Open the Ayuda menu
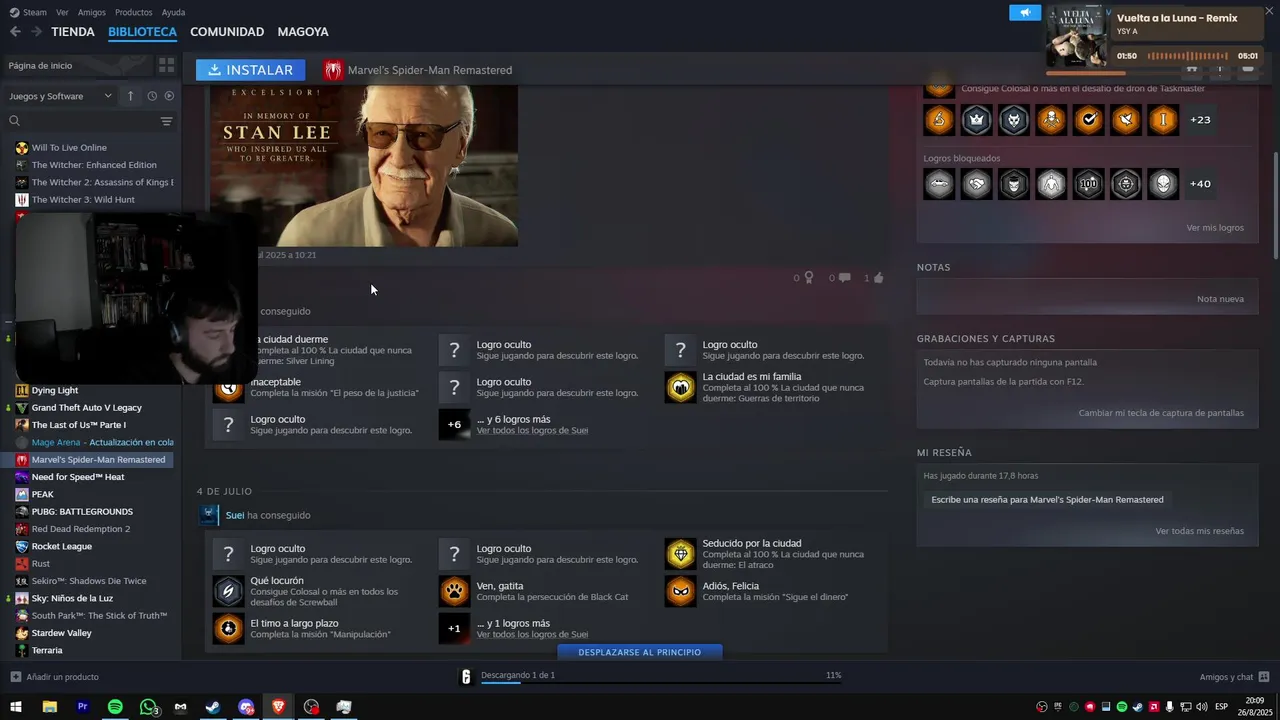This screenshot has width=1280, height=720. point(173,12)
